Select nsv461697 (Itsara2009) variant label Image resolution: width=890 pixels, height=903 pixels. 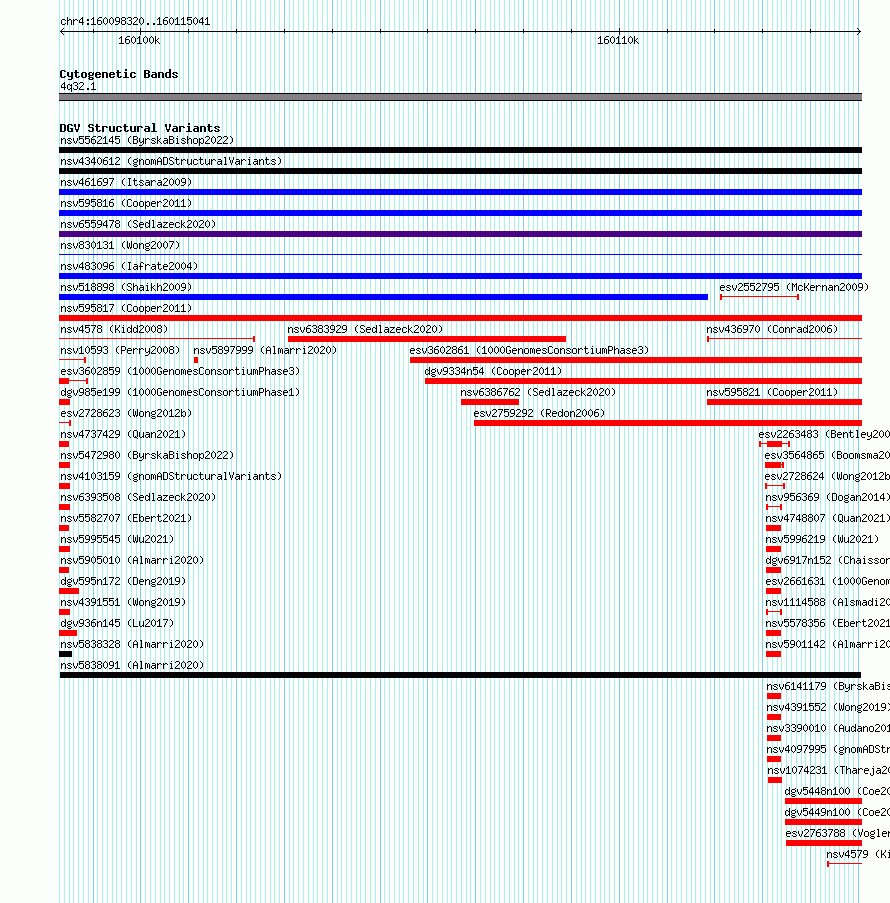(x=126, y=182)
